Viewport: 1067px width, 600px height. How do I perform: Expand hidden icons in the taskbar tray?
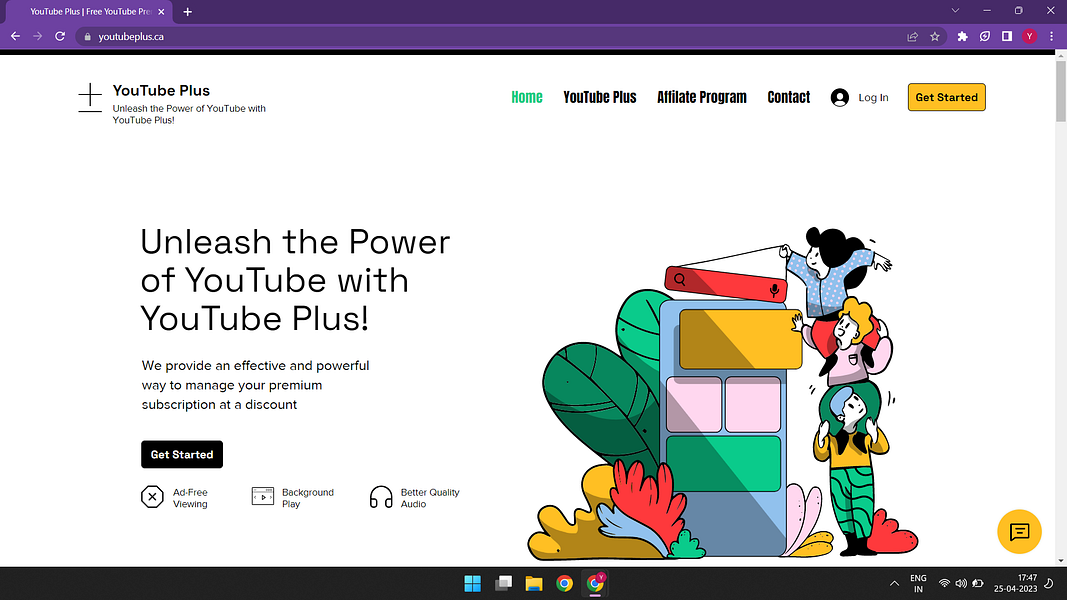[894, 582]
